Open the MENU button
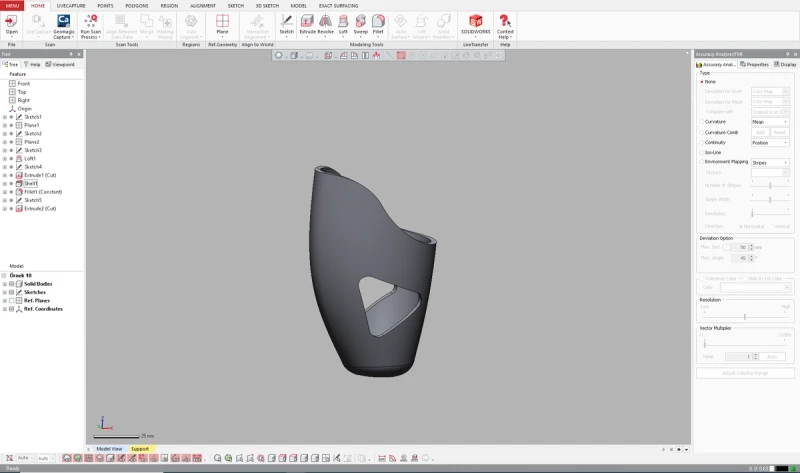This screenshot has width=800, height=473. [12, 6]
